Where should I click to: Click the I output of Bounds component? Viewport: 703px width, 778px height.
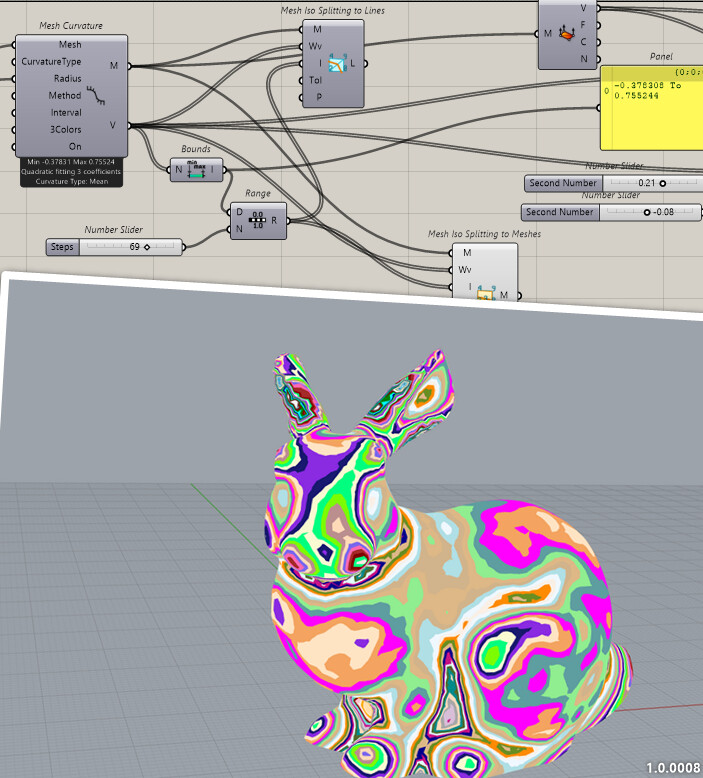click(x=212, y=170)
